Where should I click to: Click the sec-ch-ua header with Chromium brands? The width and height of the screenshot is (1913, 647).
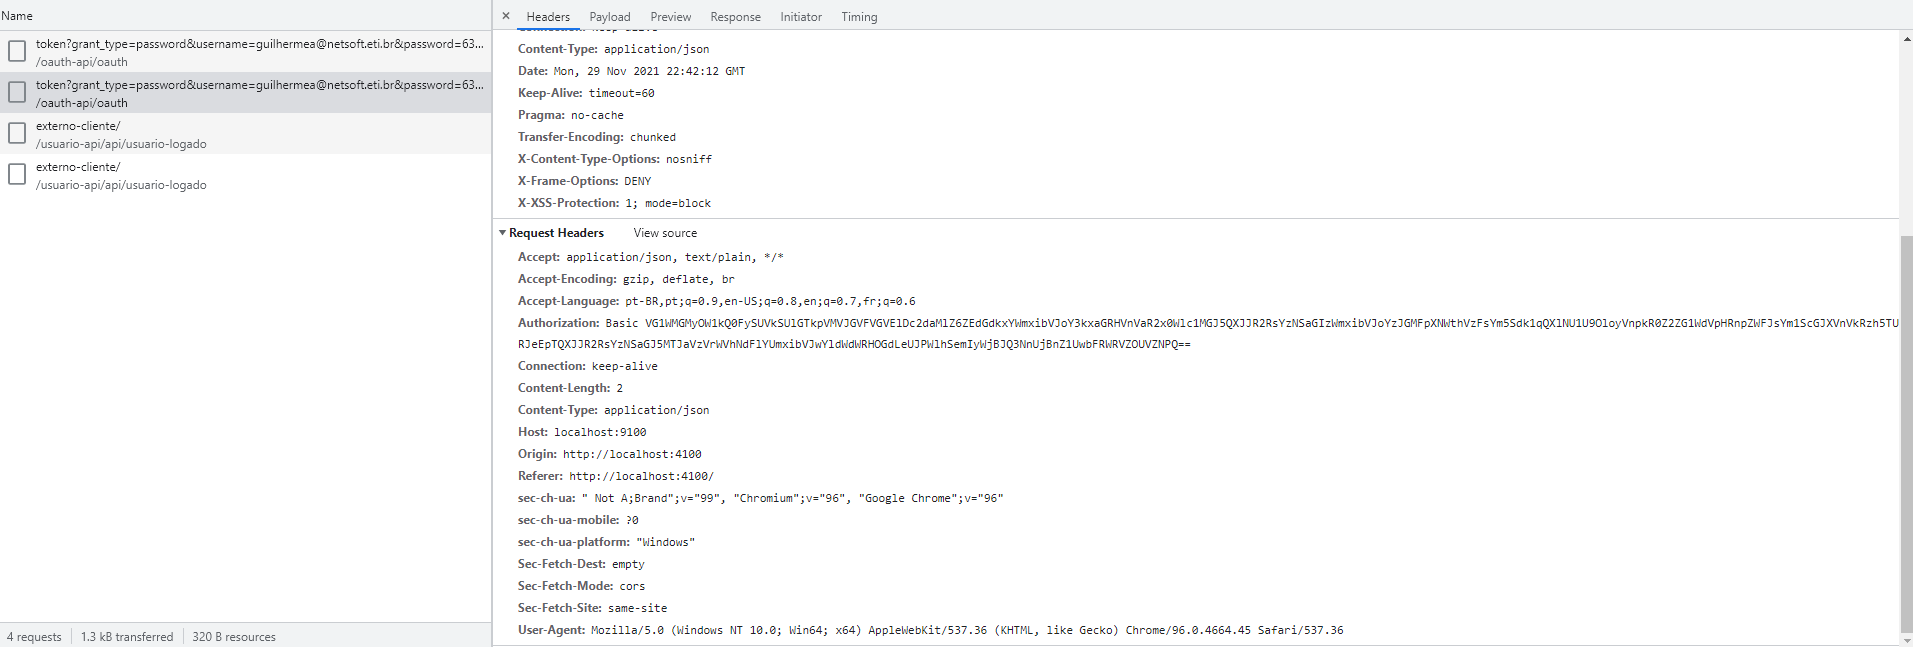[x=761, y=498]
